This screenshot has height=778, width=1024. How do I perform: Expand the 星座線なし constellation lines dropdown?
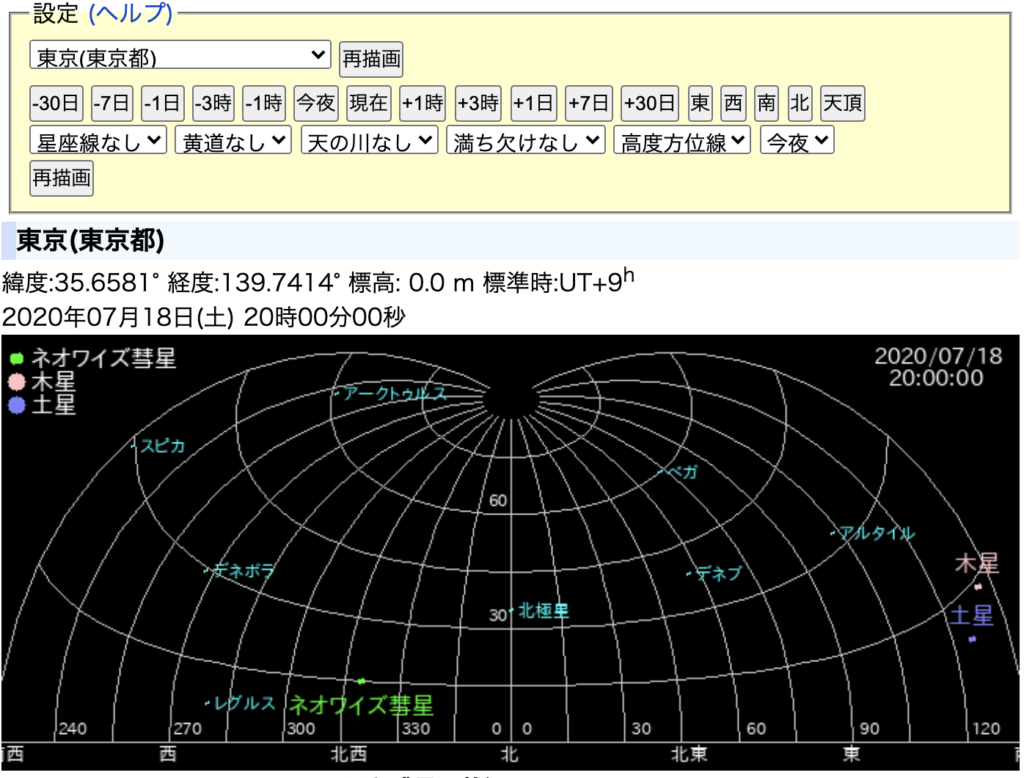click(x=98, y=141)
